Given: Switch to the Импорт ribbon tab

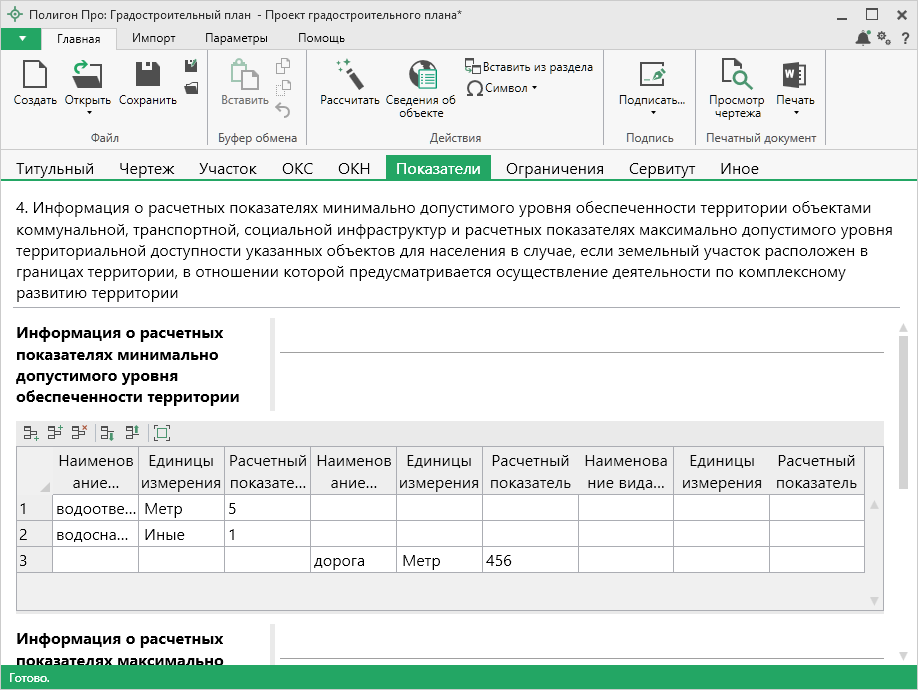Looking at the screenshot, I should pyautogui.click(x=153, y=38).
